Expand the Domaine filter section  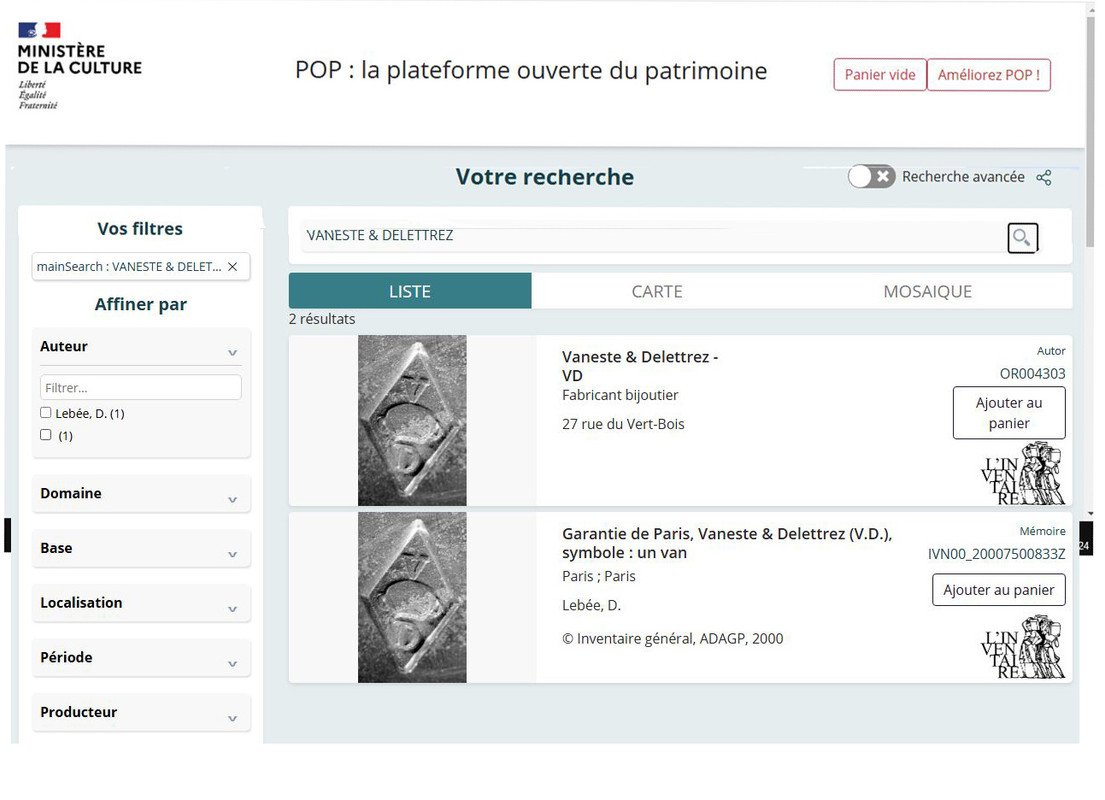141,493
